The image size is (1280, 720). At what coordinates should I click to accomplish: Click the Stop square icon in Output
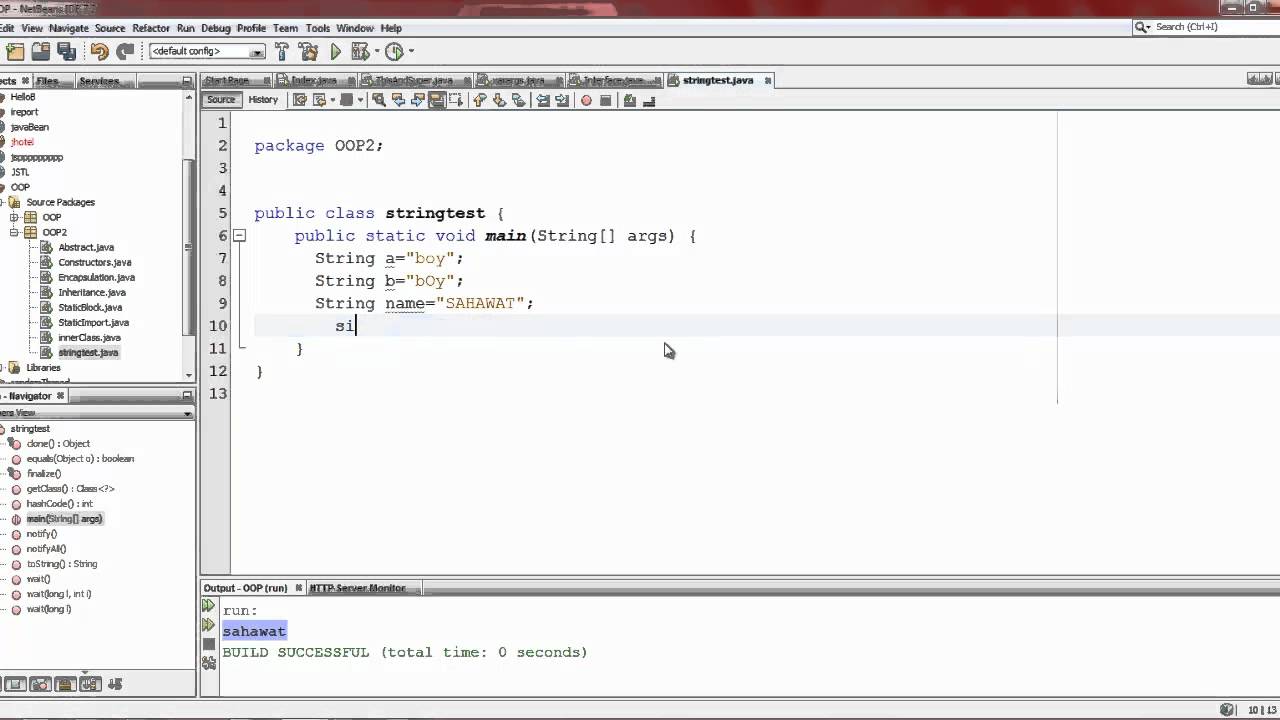point(208,644)
